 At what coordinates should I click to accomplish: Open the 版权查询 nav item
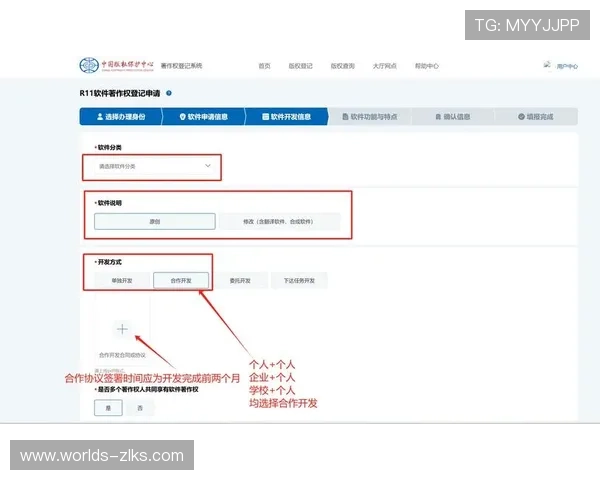342,66
